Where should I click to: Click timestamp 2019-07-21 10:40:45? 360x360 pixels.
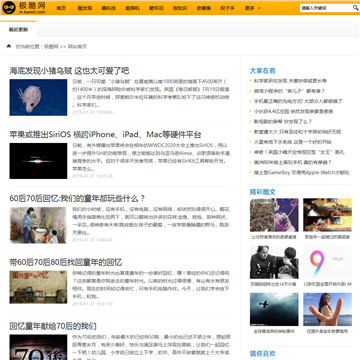point(92,240)
